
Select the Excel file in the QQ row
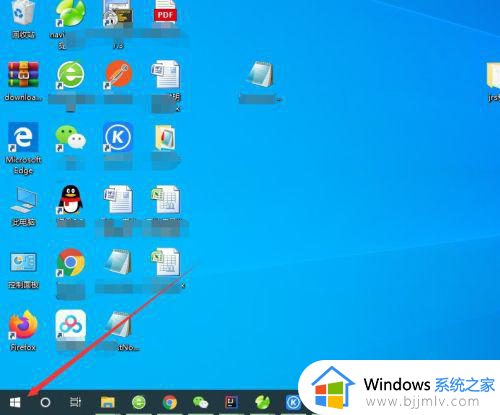tap(165, 199)
